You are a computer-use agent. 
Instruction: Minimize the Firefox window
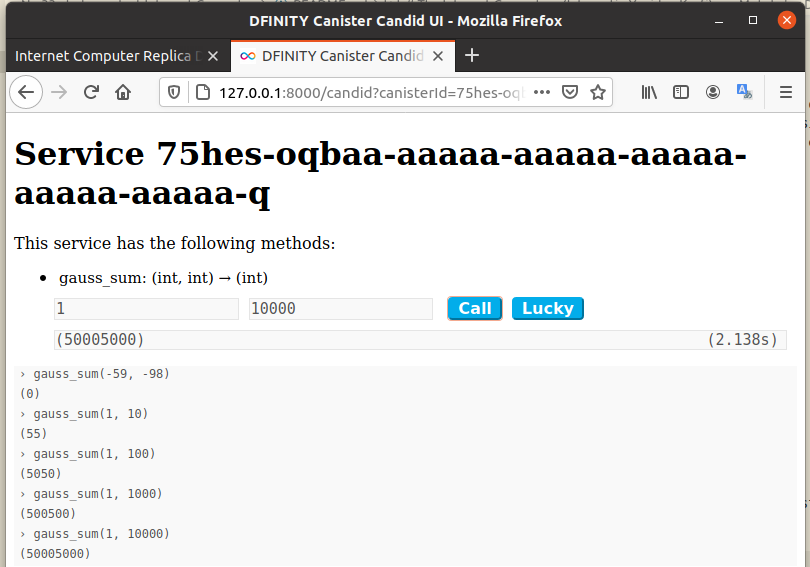click(719, 21)
